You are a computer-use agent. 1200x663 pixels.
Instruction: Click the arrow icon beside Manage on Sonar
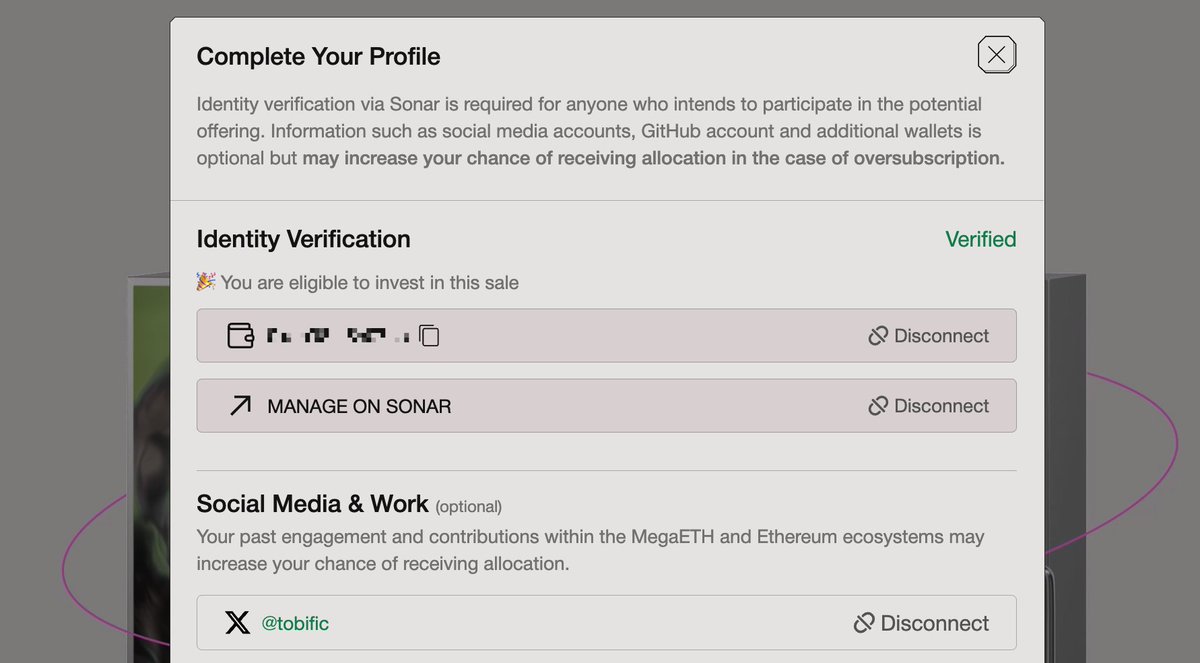click(240, 406)
